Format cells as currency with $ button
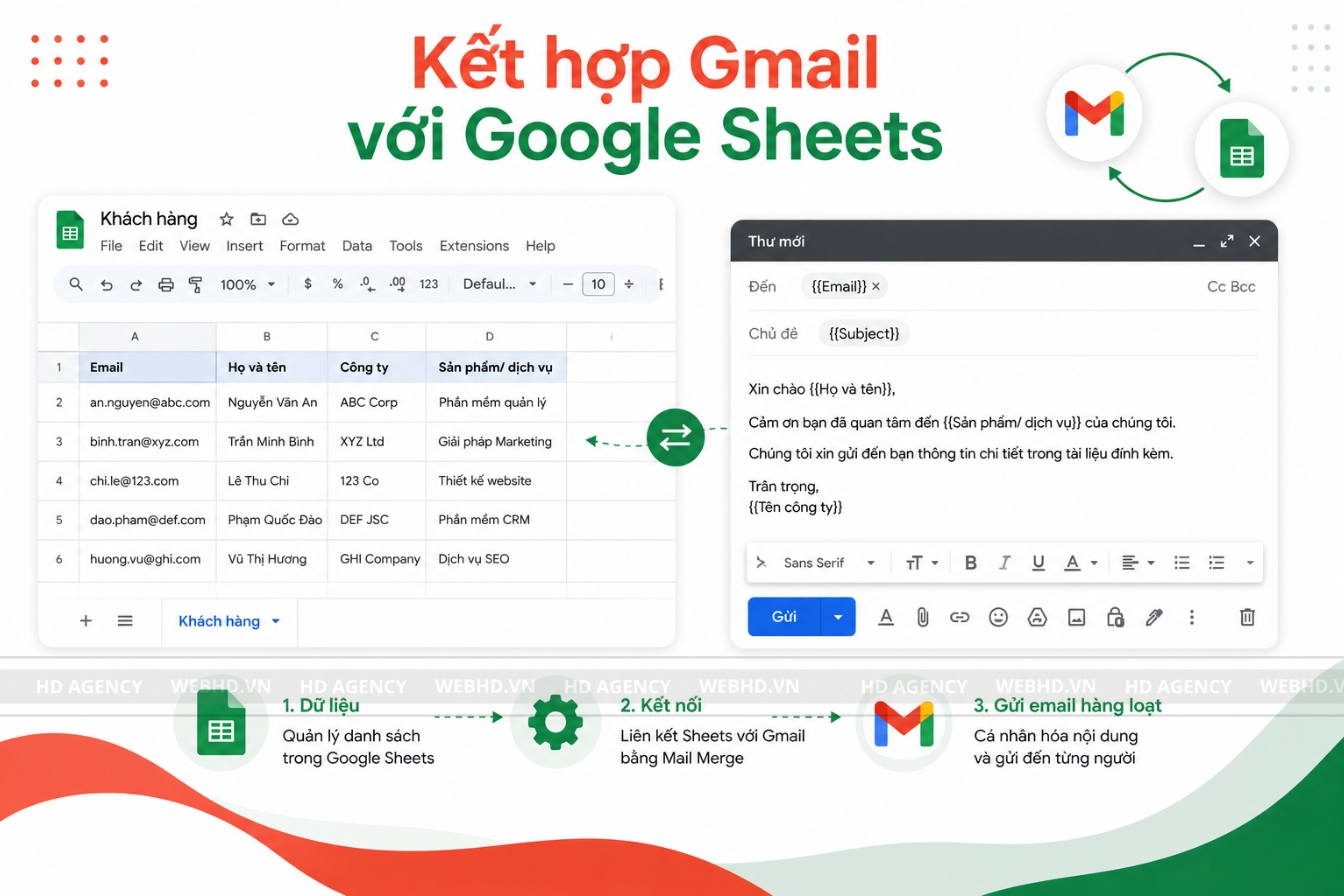Viewport: 1344px width, 896px height. click(x=307, y=284)
